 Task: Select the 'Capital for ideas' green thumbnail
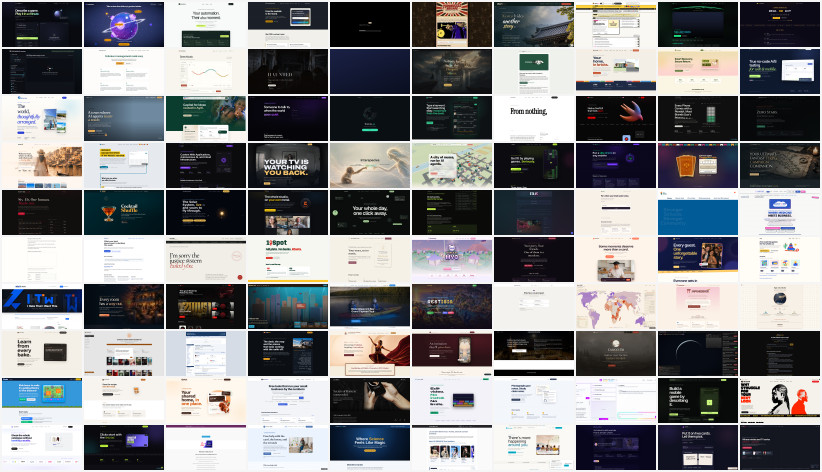pyautogui.click(x=206, y=119)
